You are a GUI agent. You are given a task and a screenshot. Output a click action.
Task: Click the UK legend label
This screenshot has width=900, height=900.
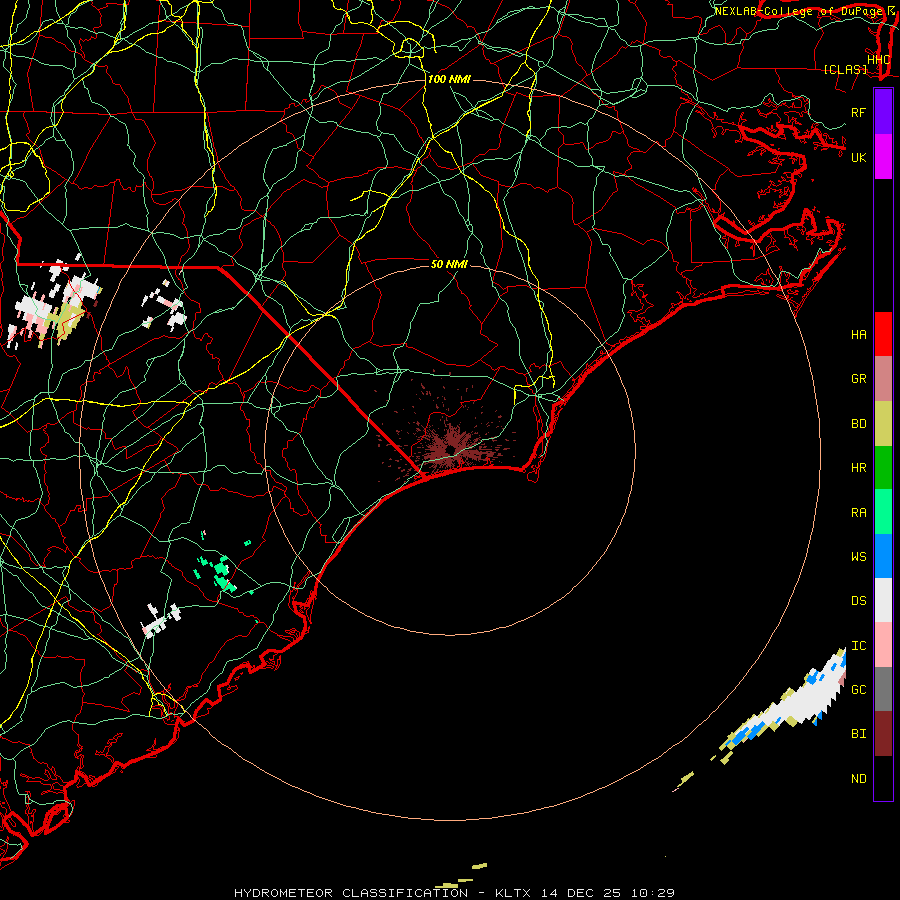pyautogui.click(x=858, y=157)
